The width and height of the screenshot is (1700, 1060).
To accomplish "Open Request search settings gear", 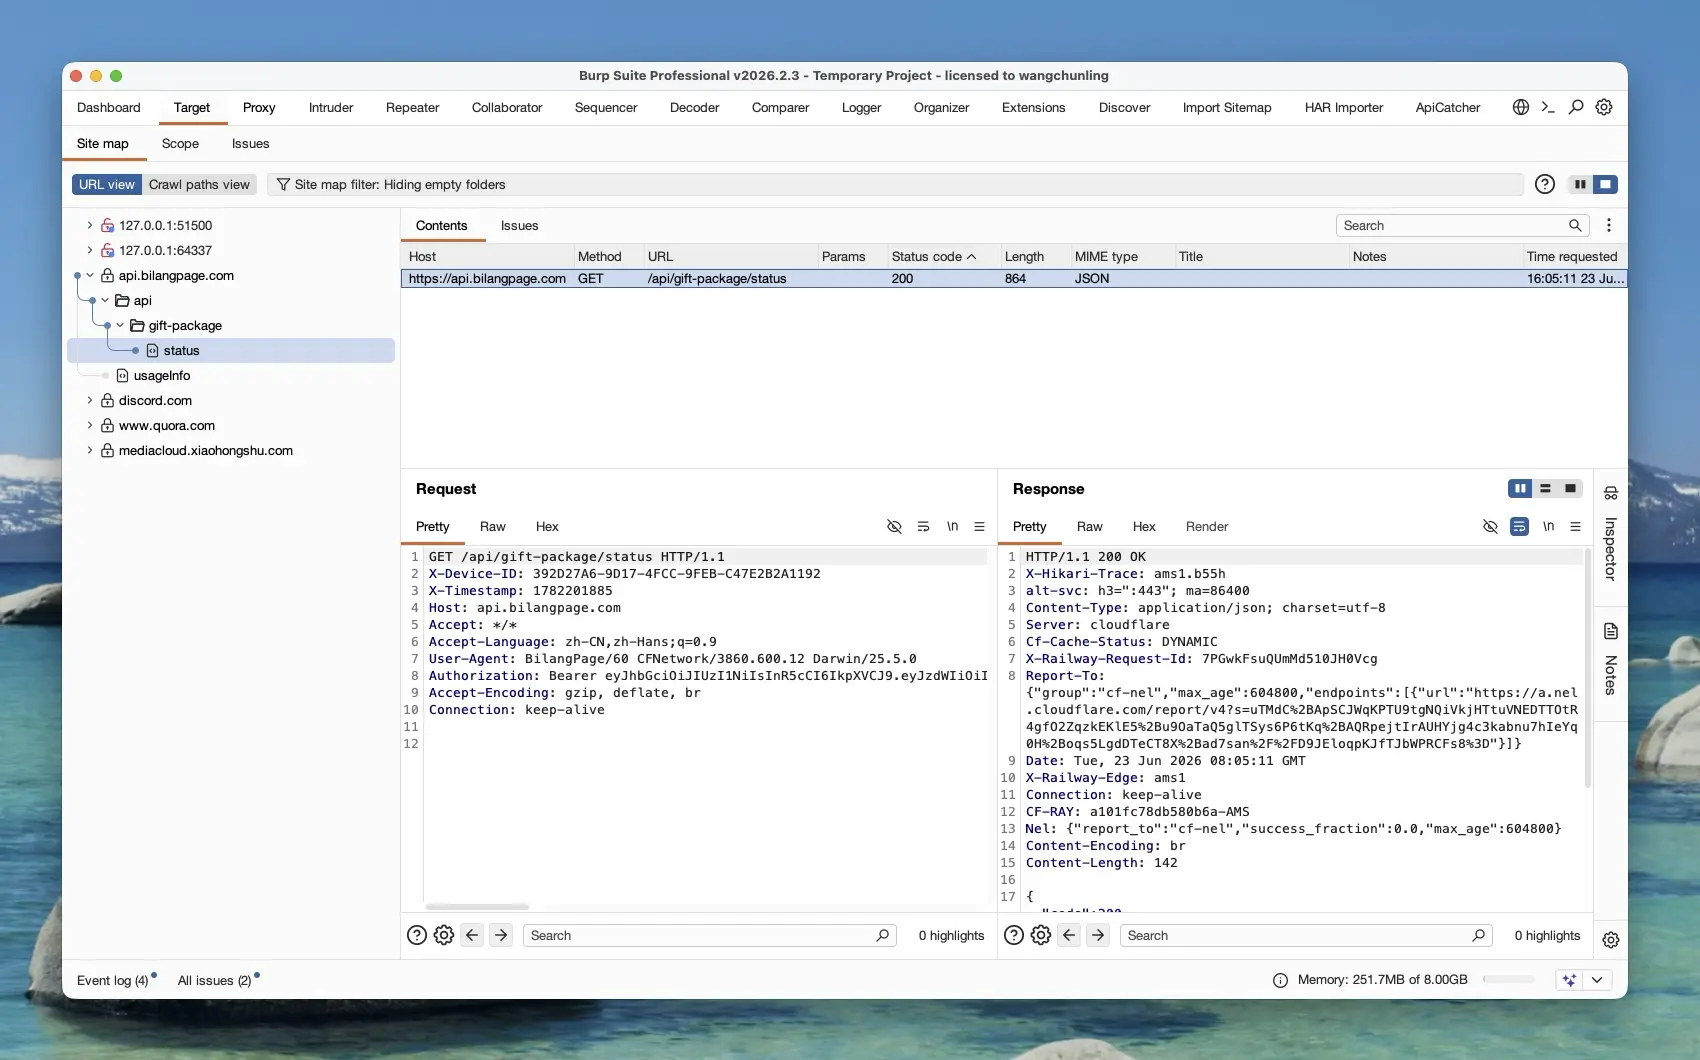I will 444,935.
